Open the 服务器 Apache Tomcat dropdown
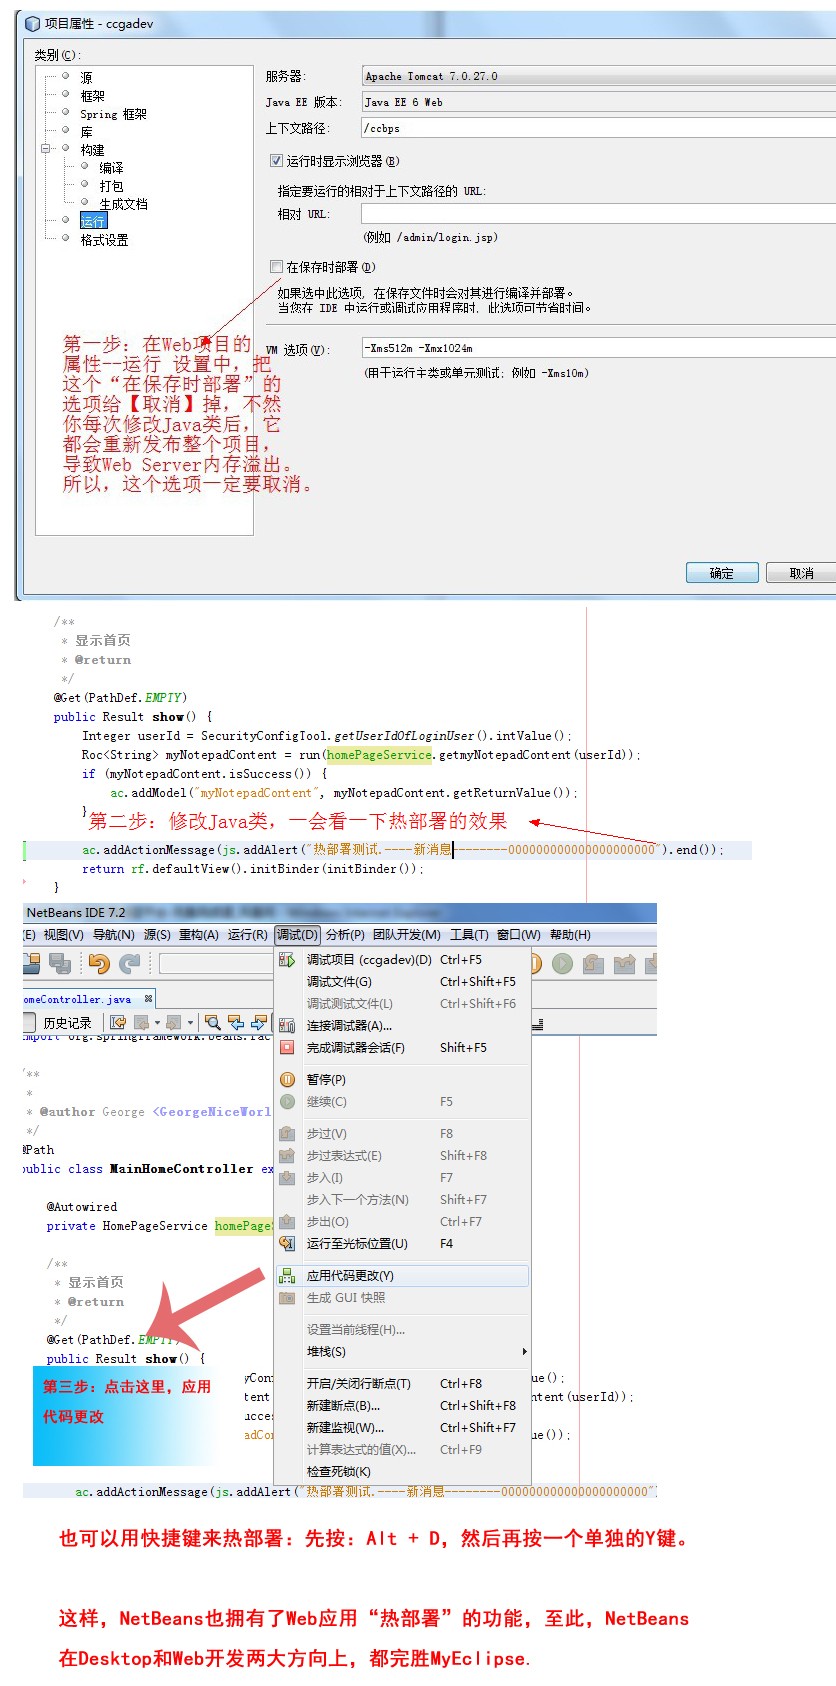The height and width of the screenshot is (1686, 836). click(x=598, y=76)
